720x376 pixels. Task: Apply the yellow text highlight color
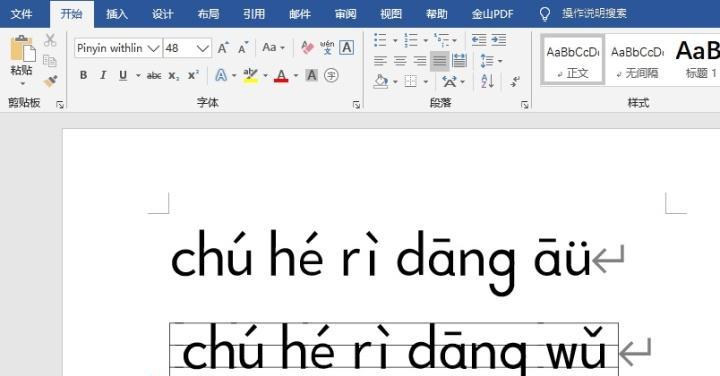point(251,75)
